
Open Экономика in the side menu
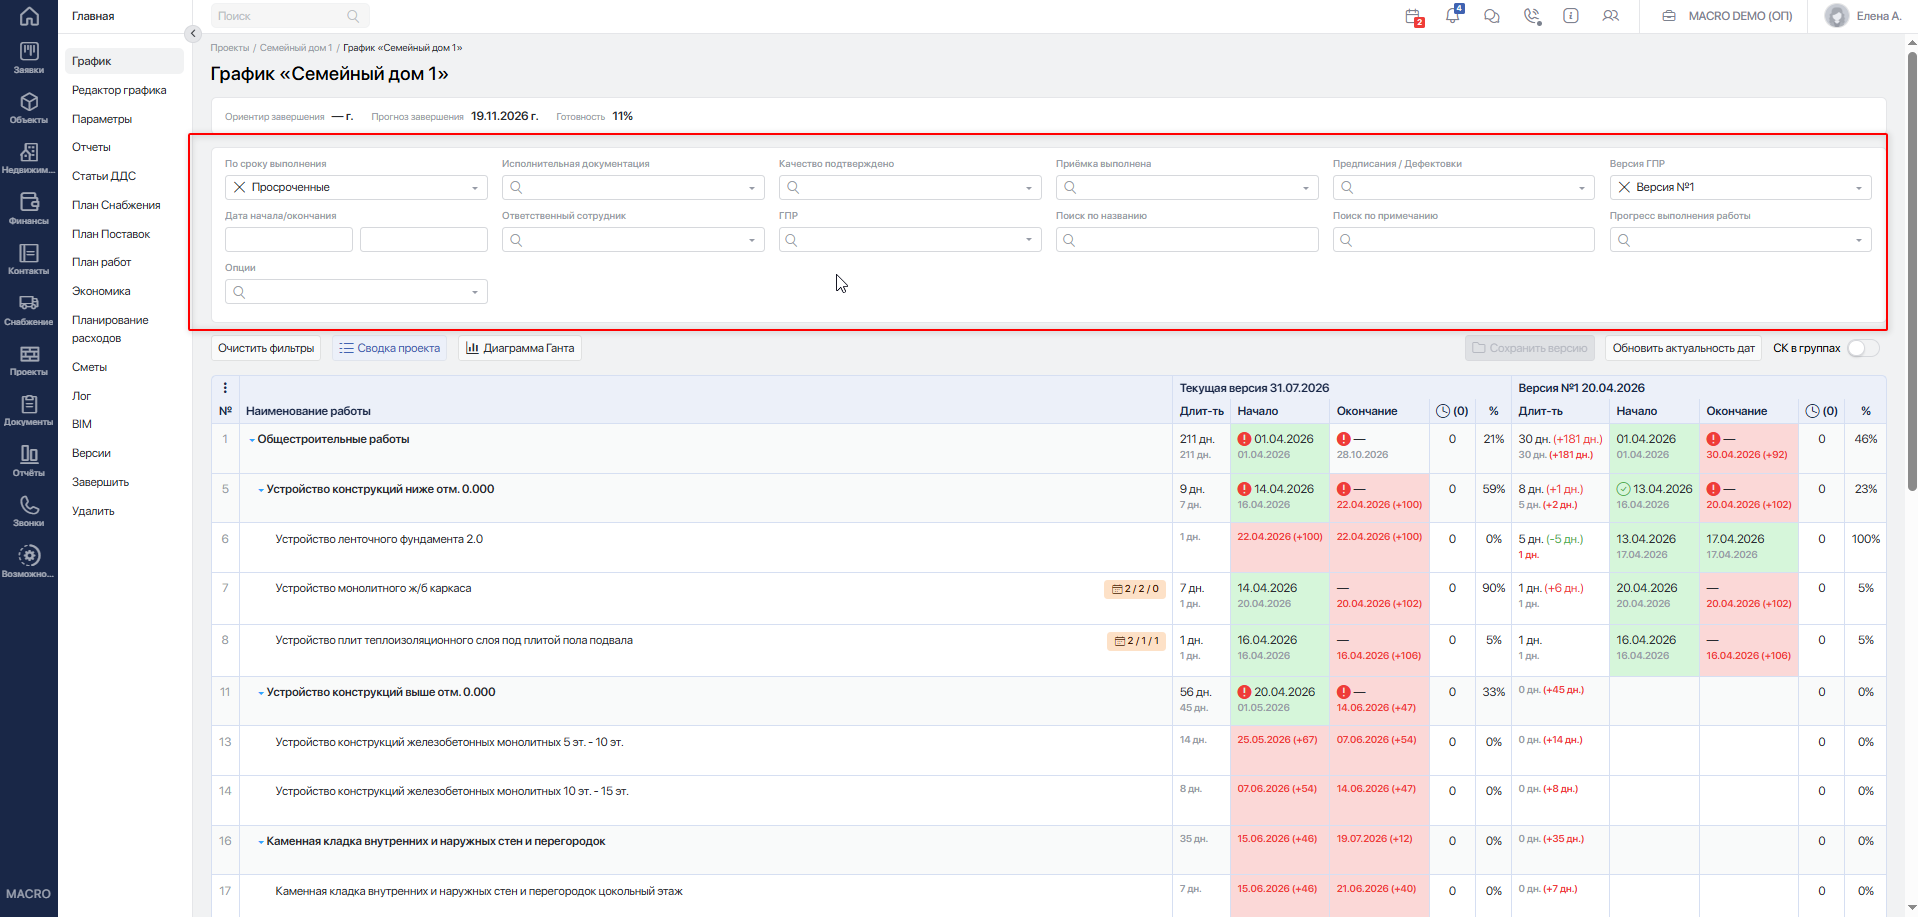(101, 291)
